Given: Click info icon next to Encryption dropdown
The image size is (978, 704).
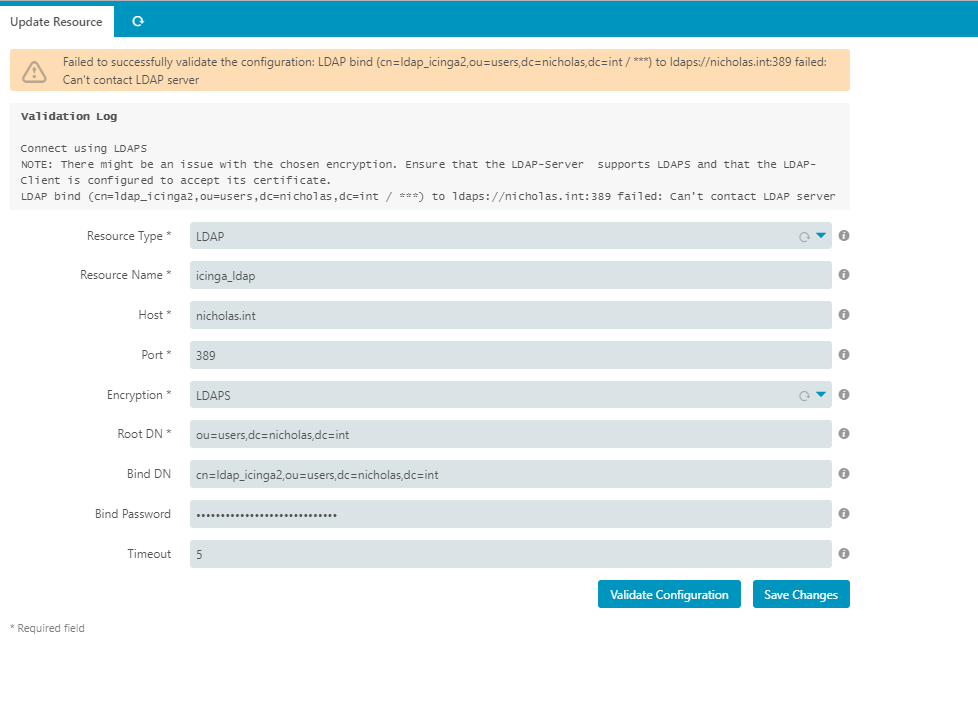Looking at the screenshot, I should tap(844, 395).
